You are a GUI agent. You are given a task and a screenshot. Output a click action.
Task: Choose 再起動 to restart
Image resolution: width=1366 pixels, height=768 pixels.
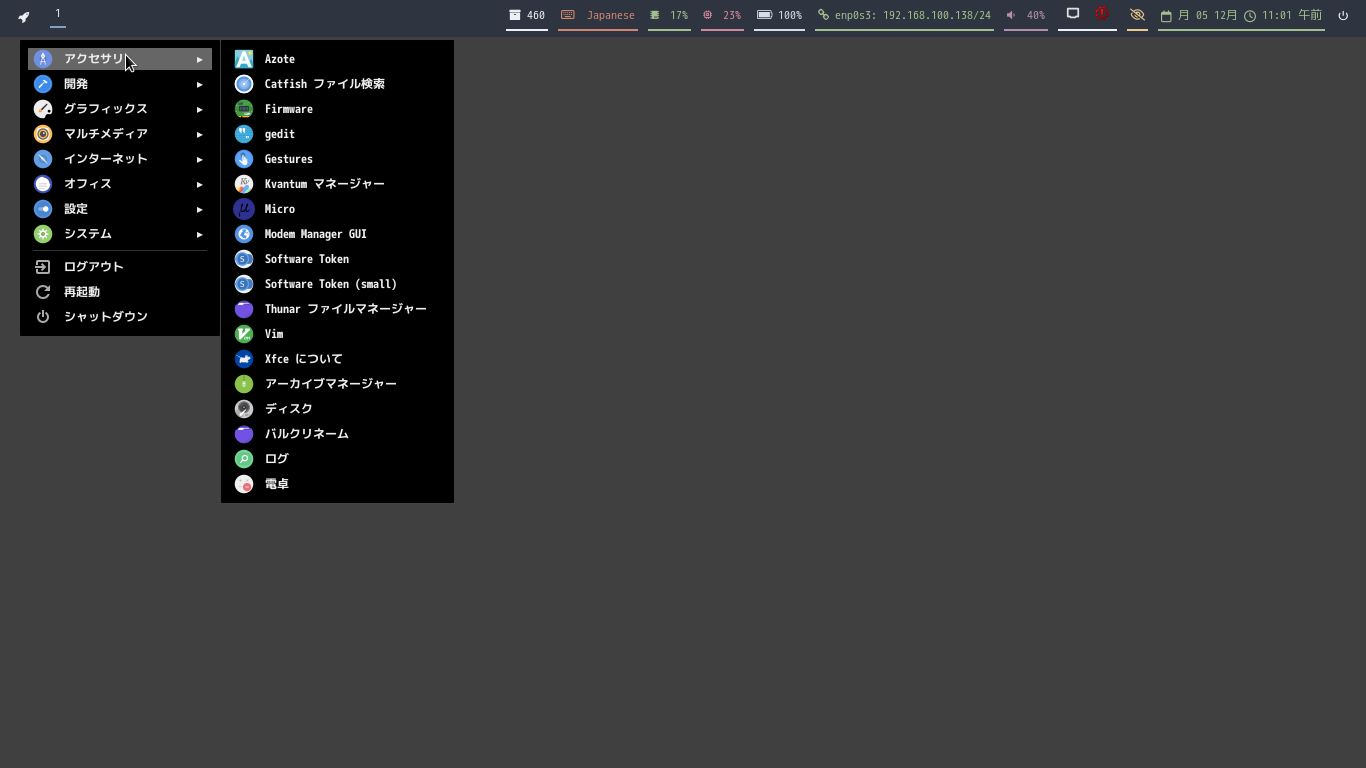click(120, 292)
